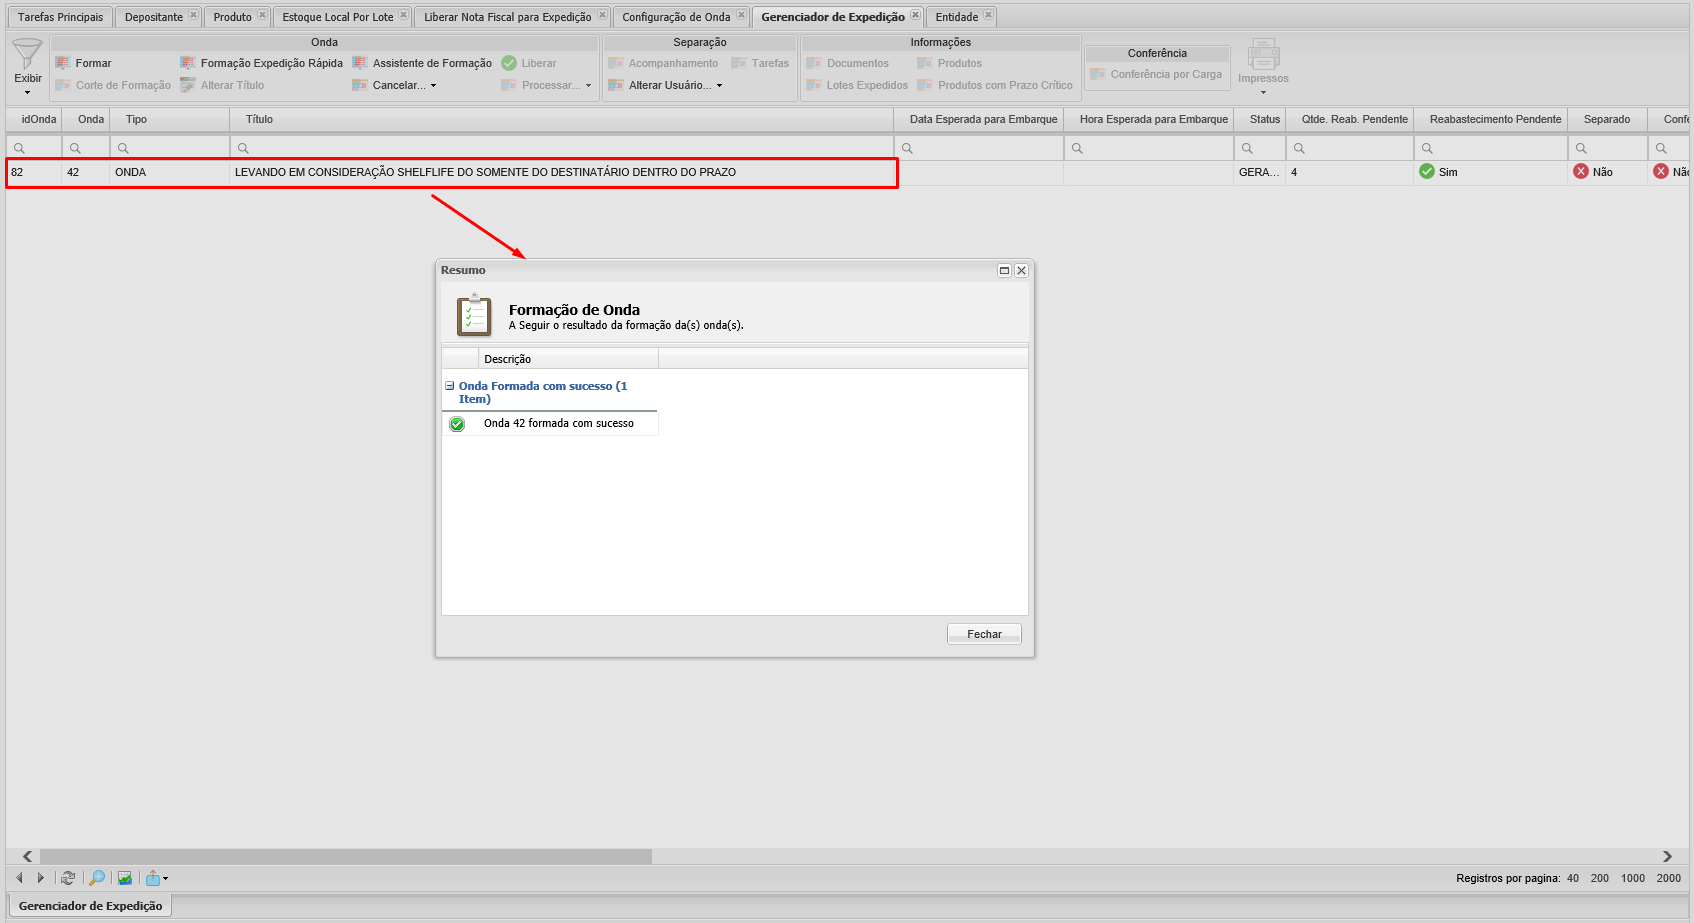Maximize the Resumo dialog
Image resolution: width=1694 pixels, height=923 pixels.
1005,271
